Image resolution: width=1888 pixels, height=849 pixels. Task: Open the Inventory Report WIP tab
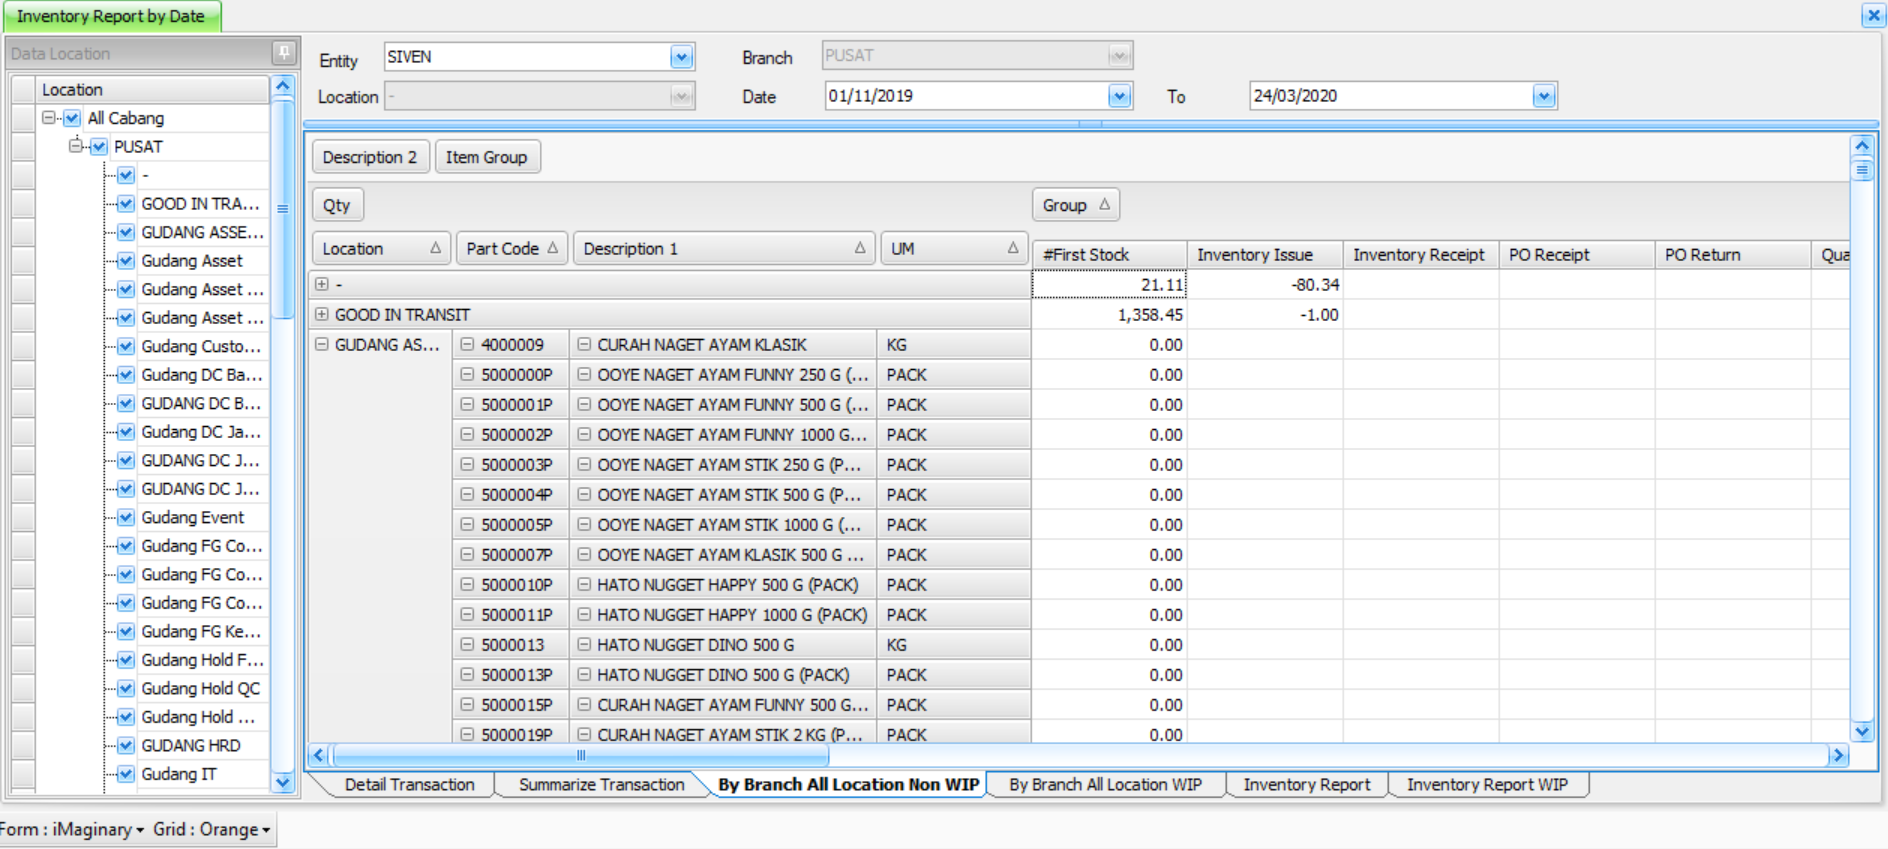coord(1487,785)
